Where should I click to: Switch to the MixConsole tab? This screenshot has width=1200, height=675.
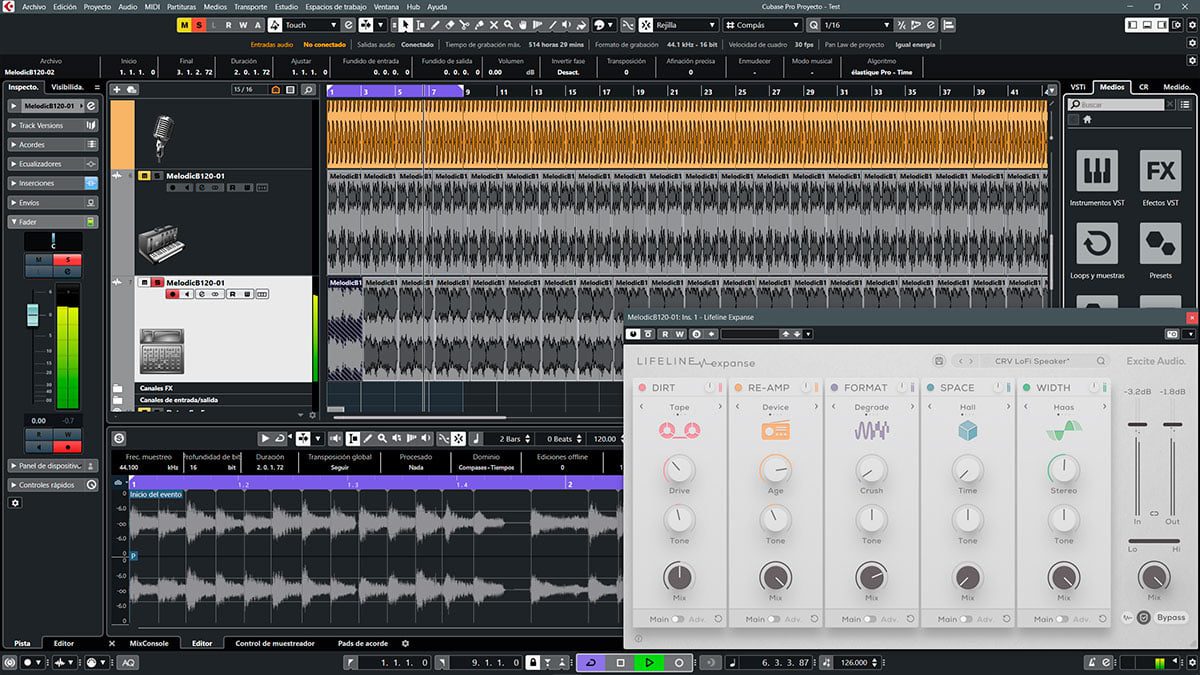(149, 643)
